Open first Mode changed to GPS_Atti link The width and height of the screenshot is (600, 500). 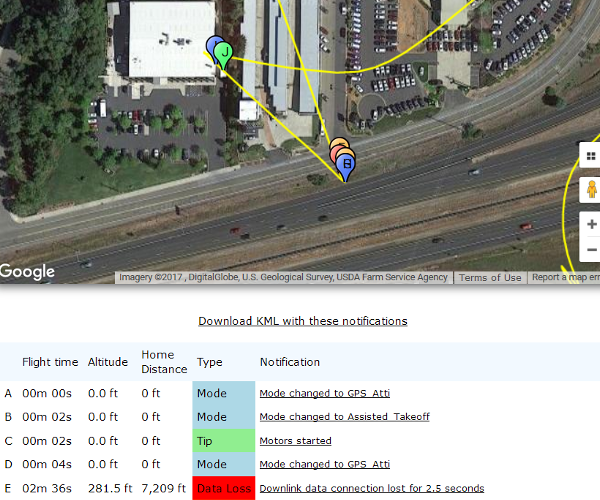[324, 393]
